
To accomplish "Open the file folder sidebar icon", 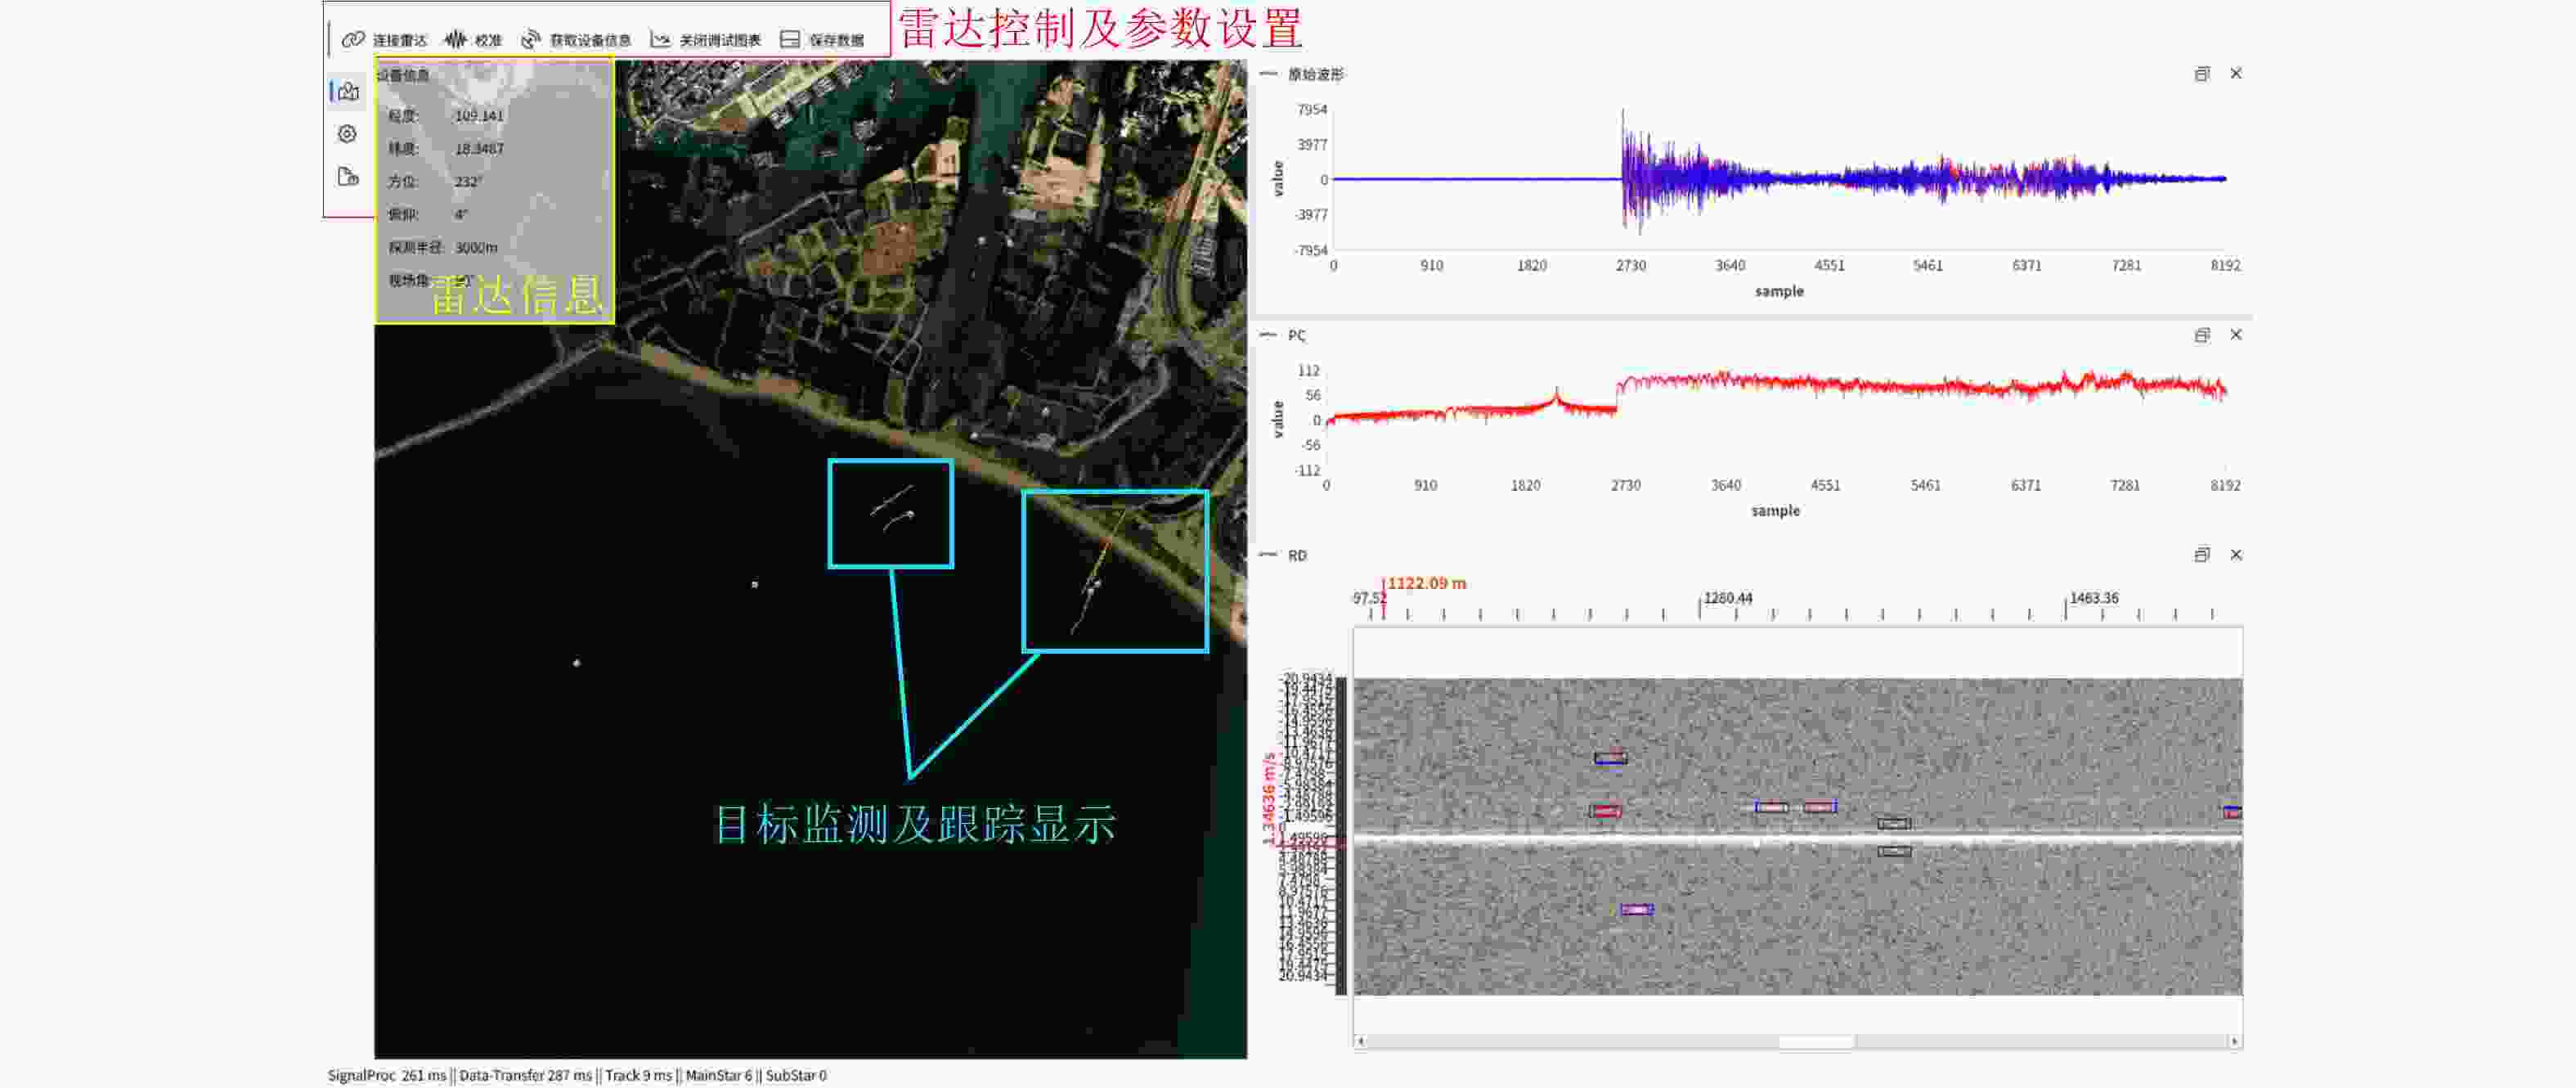I will pos(348,177).
